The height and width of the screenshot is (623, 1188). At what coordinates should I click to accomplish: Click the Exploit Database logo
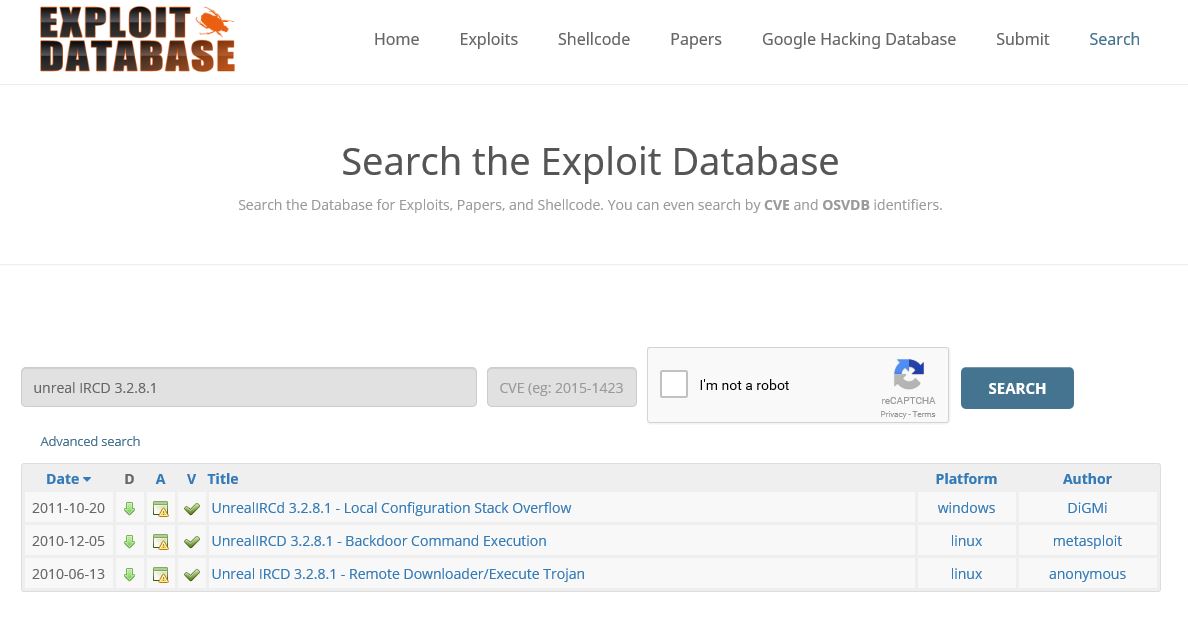coord(137,39)
